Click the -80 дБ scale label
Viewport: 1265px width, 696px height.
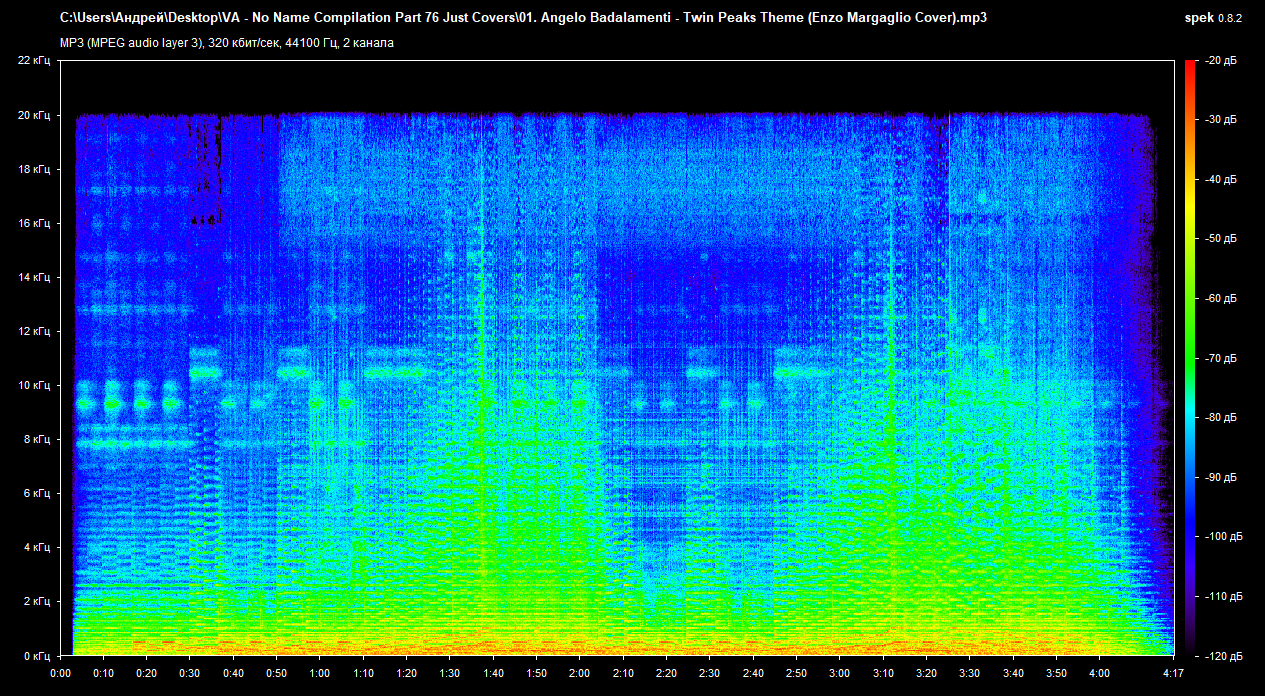pyautogui.click(x=1222, y=417)
